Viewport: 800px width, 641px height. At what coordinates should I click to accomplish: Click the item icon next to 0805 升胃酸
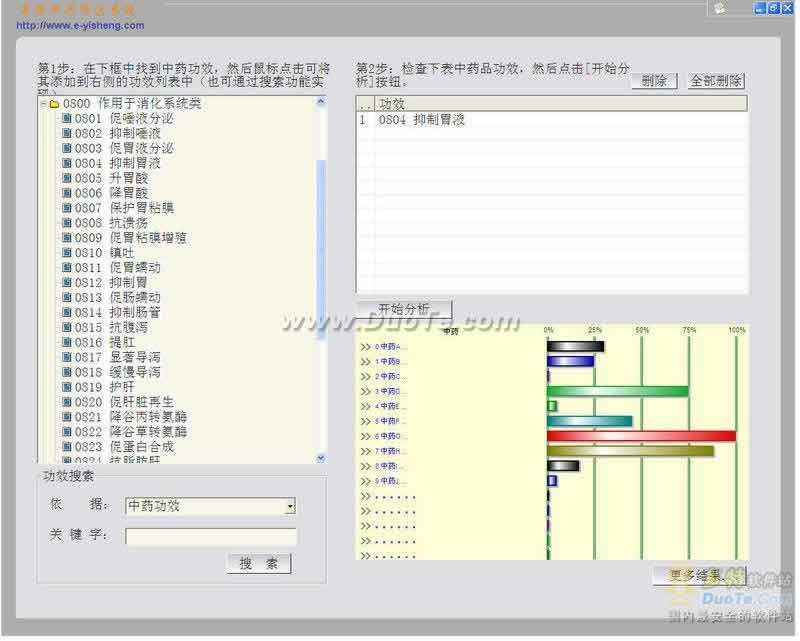click(66, 178)
